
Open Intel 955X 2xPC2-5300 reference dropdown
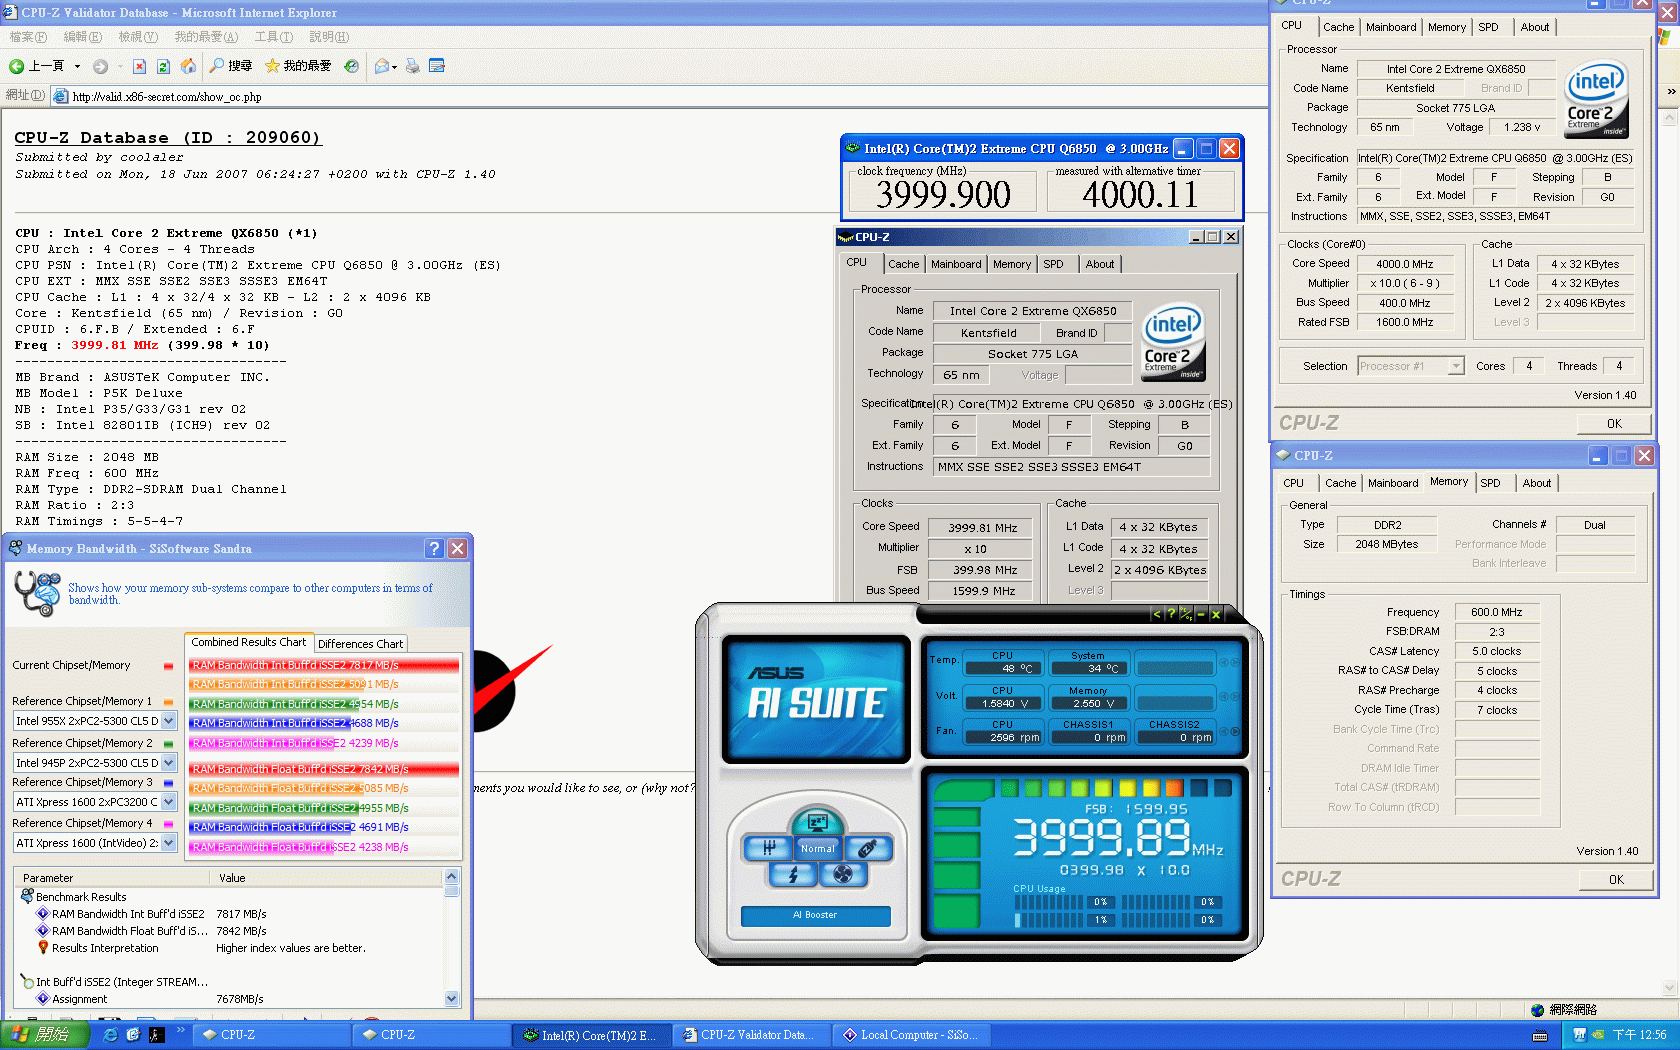pos(168,721)
